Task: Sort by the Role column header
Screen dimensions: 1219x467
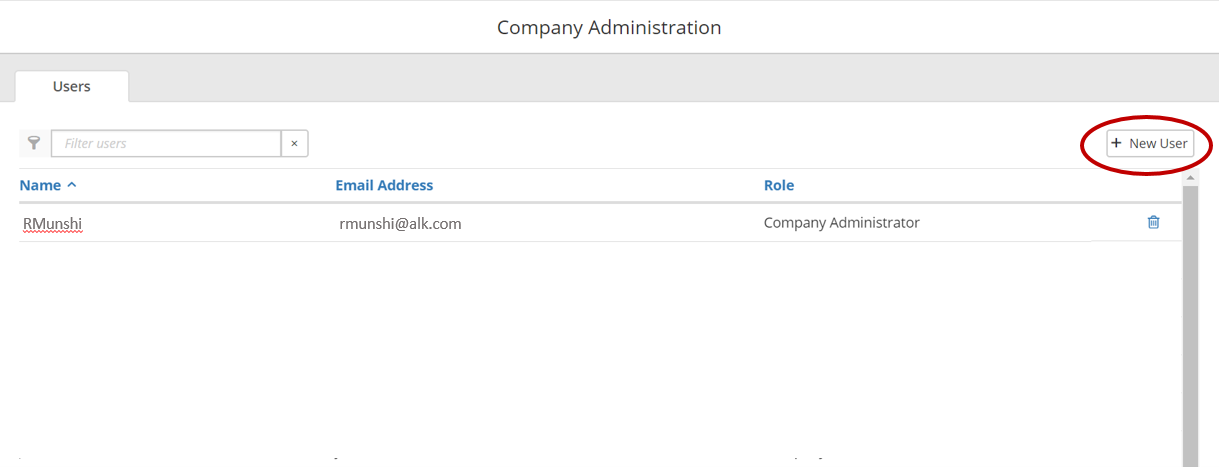Action: [778, 185]
